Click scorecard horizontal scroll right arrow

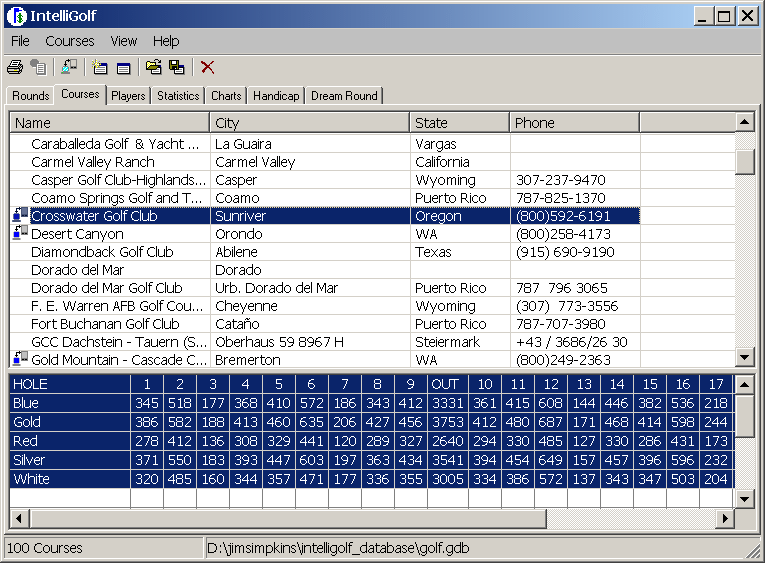(x=725, y=518)
